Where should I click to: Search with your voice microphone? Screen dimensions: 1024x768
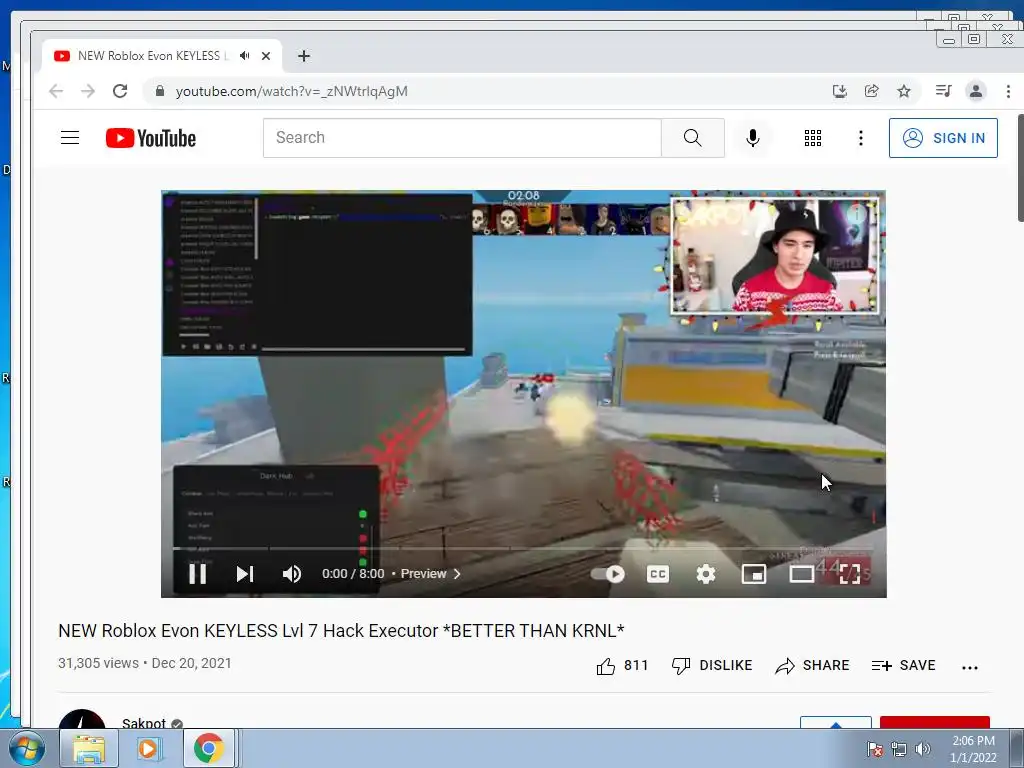(752, 138)
